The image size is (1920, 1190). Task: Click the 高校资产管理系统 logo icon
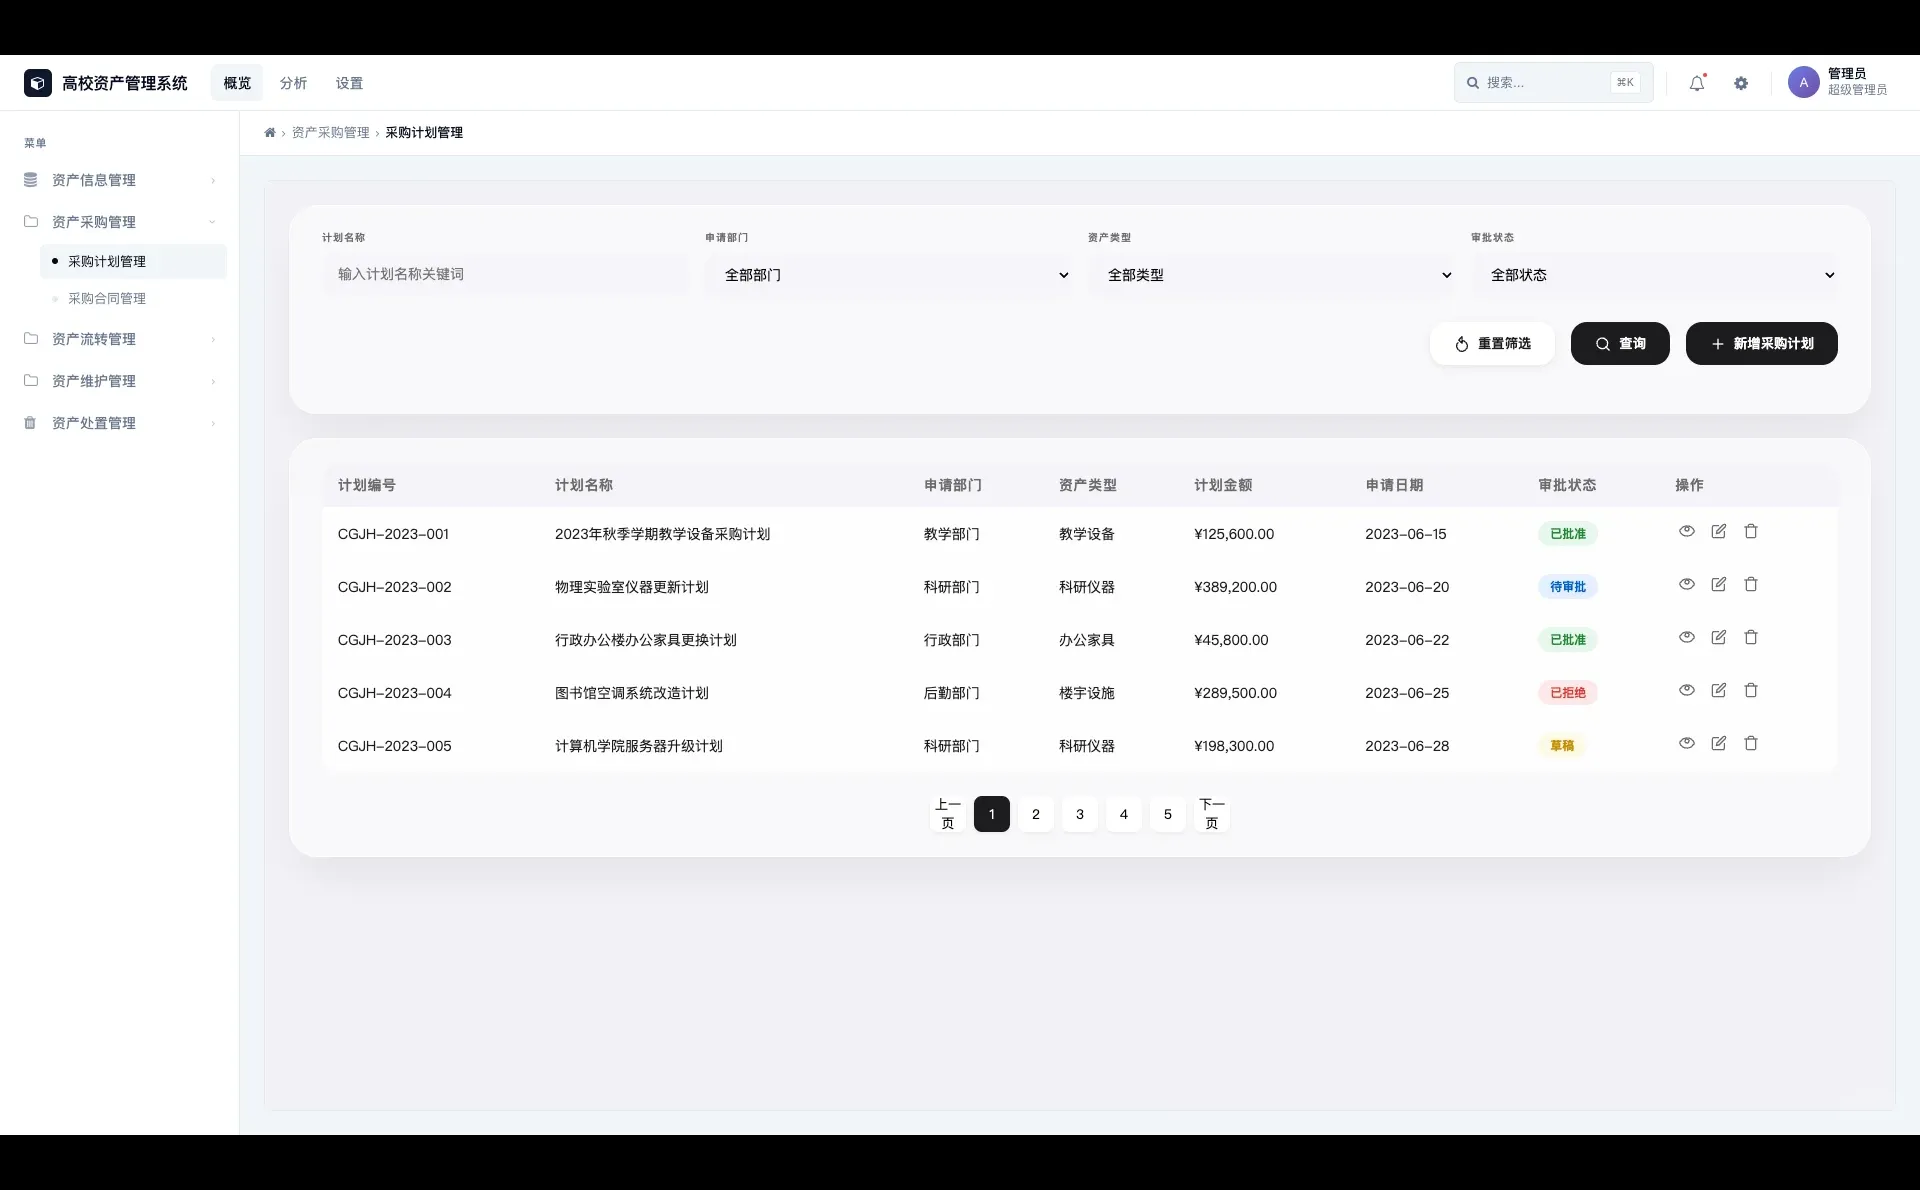[37, 83]
